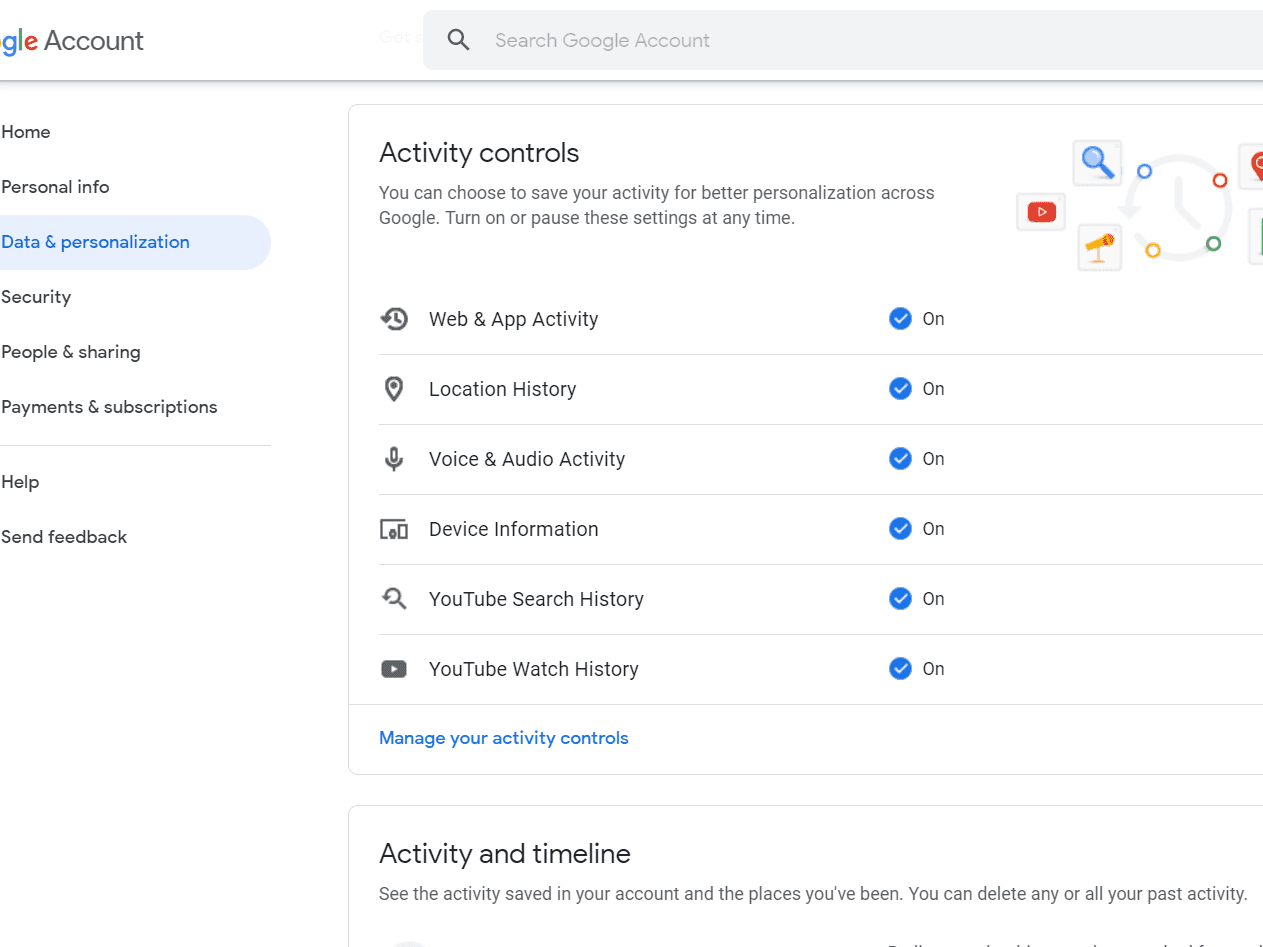Click the YouTube Watch History play icon
1263x947 pixels.
click(x=394, y=669)
